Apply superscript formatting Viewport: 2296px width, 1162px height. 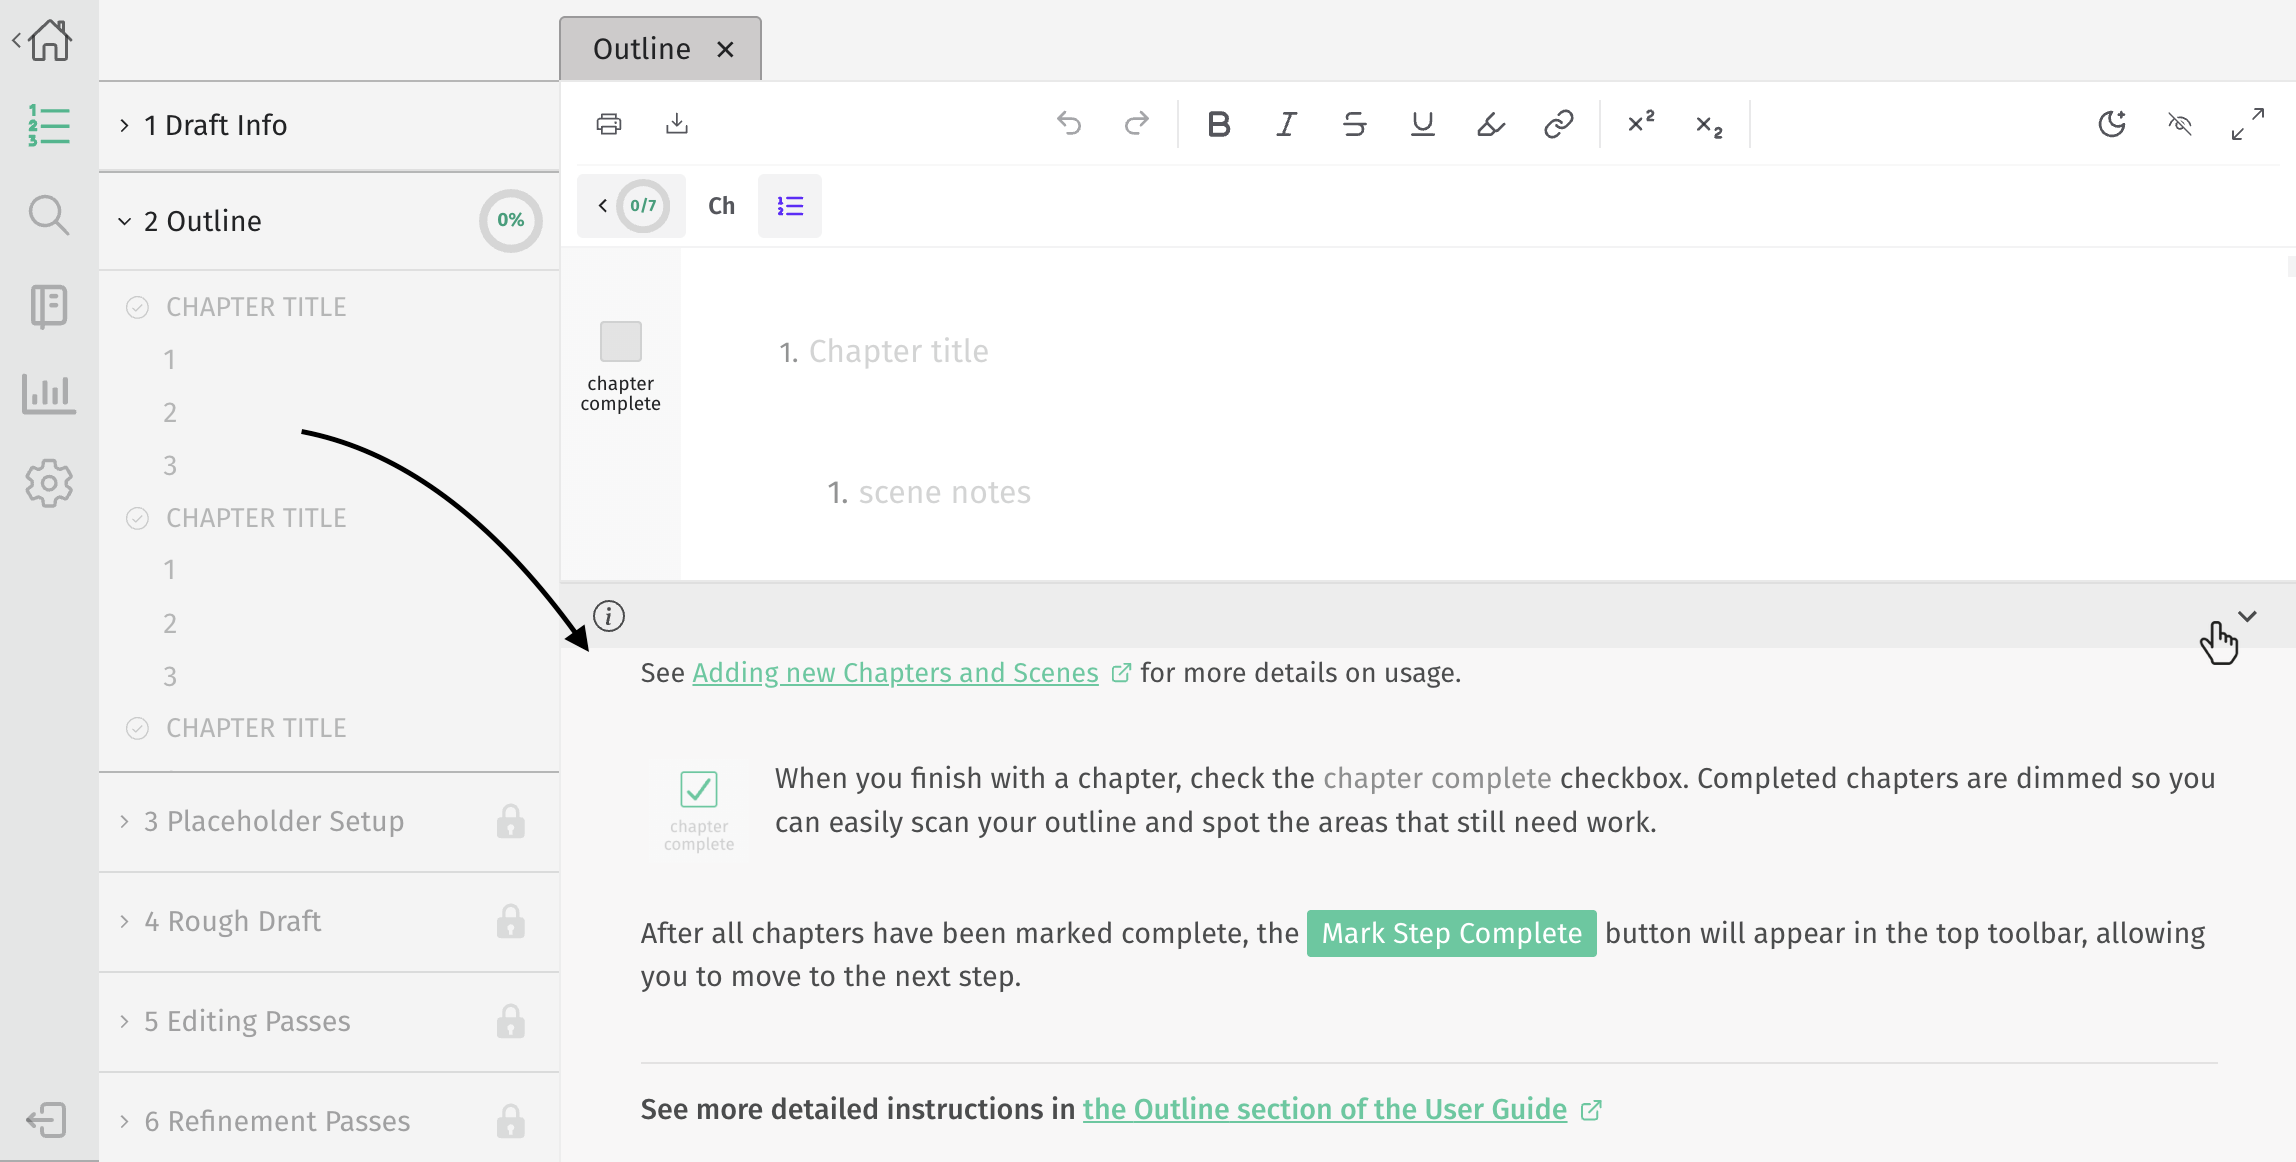click(x=1641, y=122)
